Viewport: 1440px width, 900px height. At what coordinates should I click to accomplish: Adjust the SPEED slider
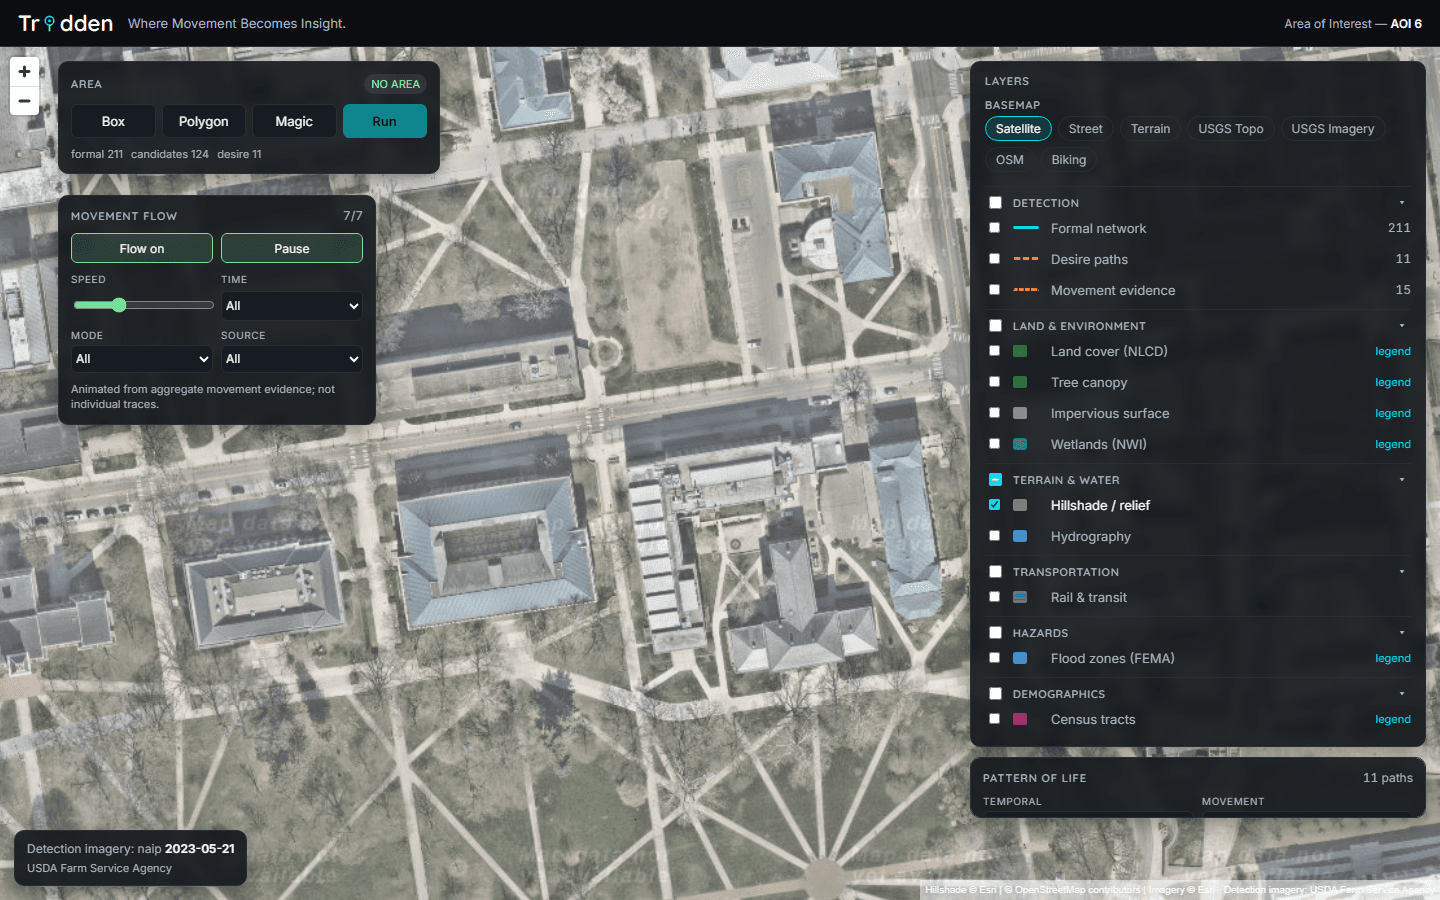tap(143, 305)
